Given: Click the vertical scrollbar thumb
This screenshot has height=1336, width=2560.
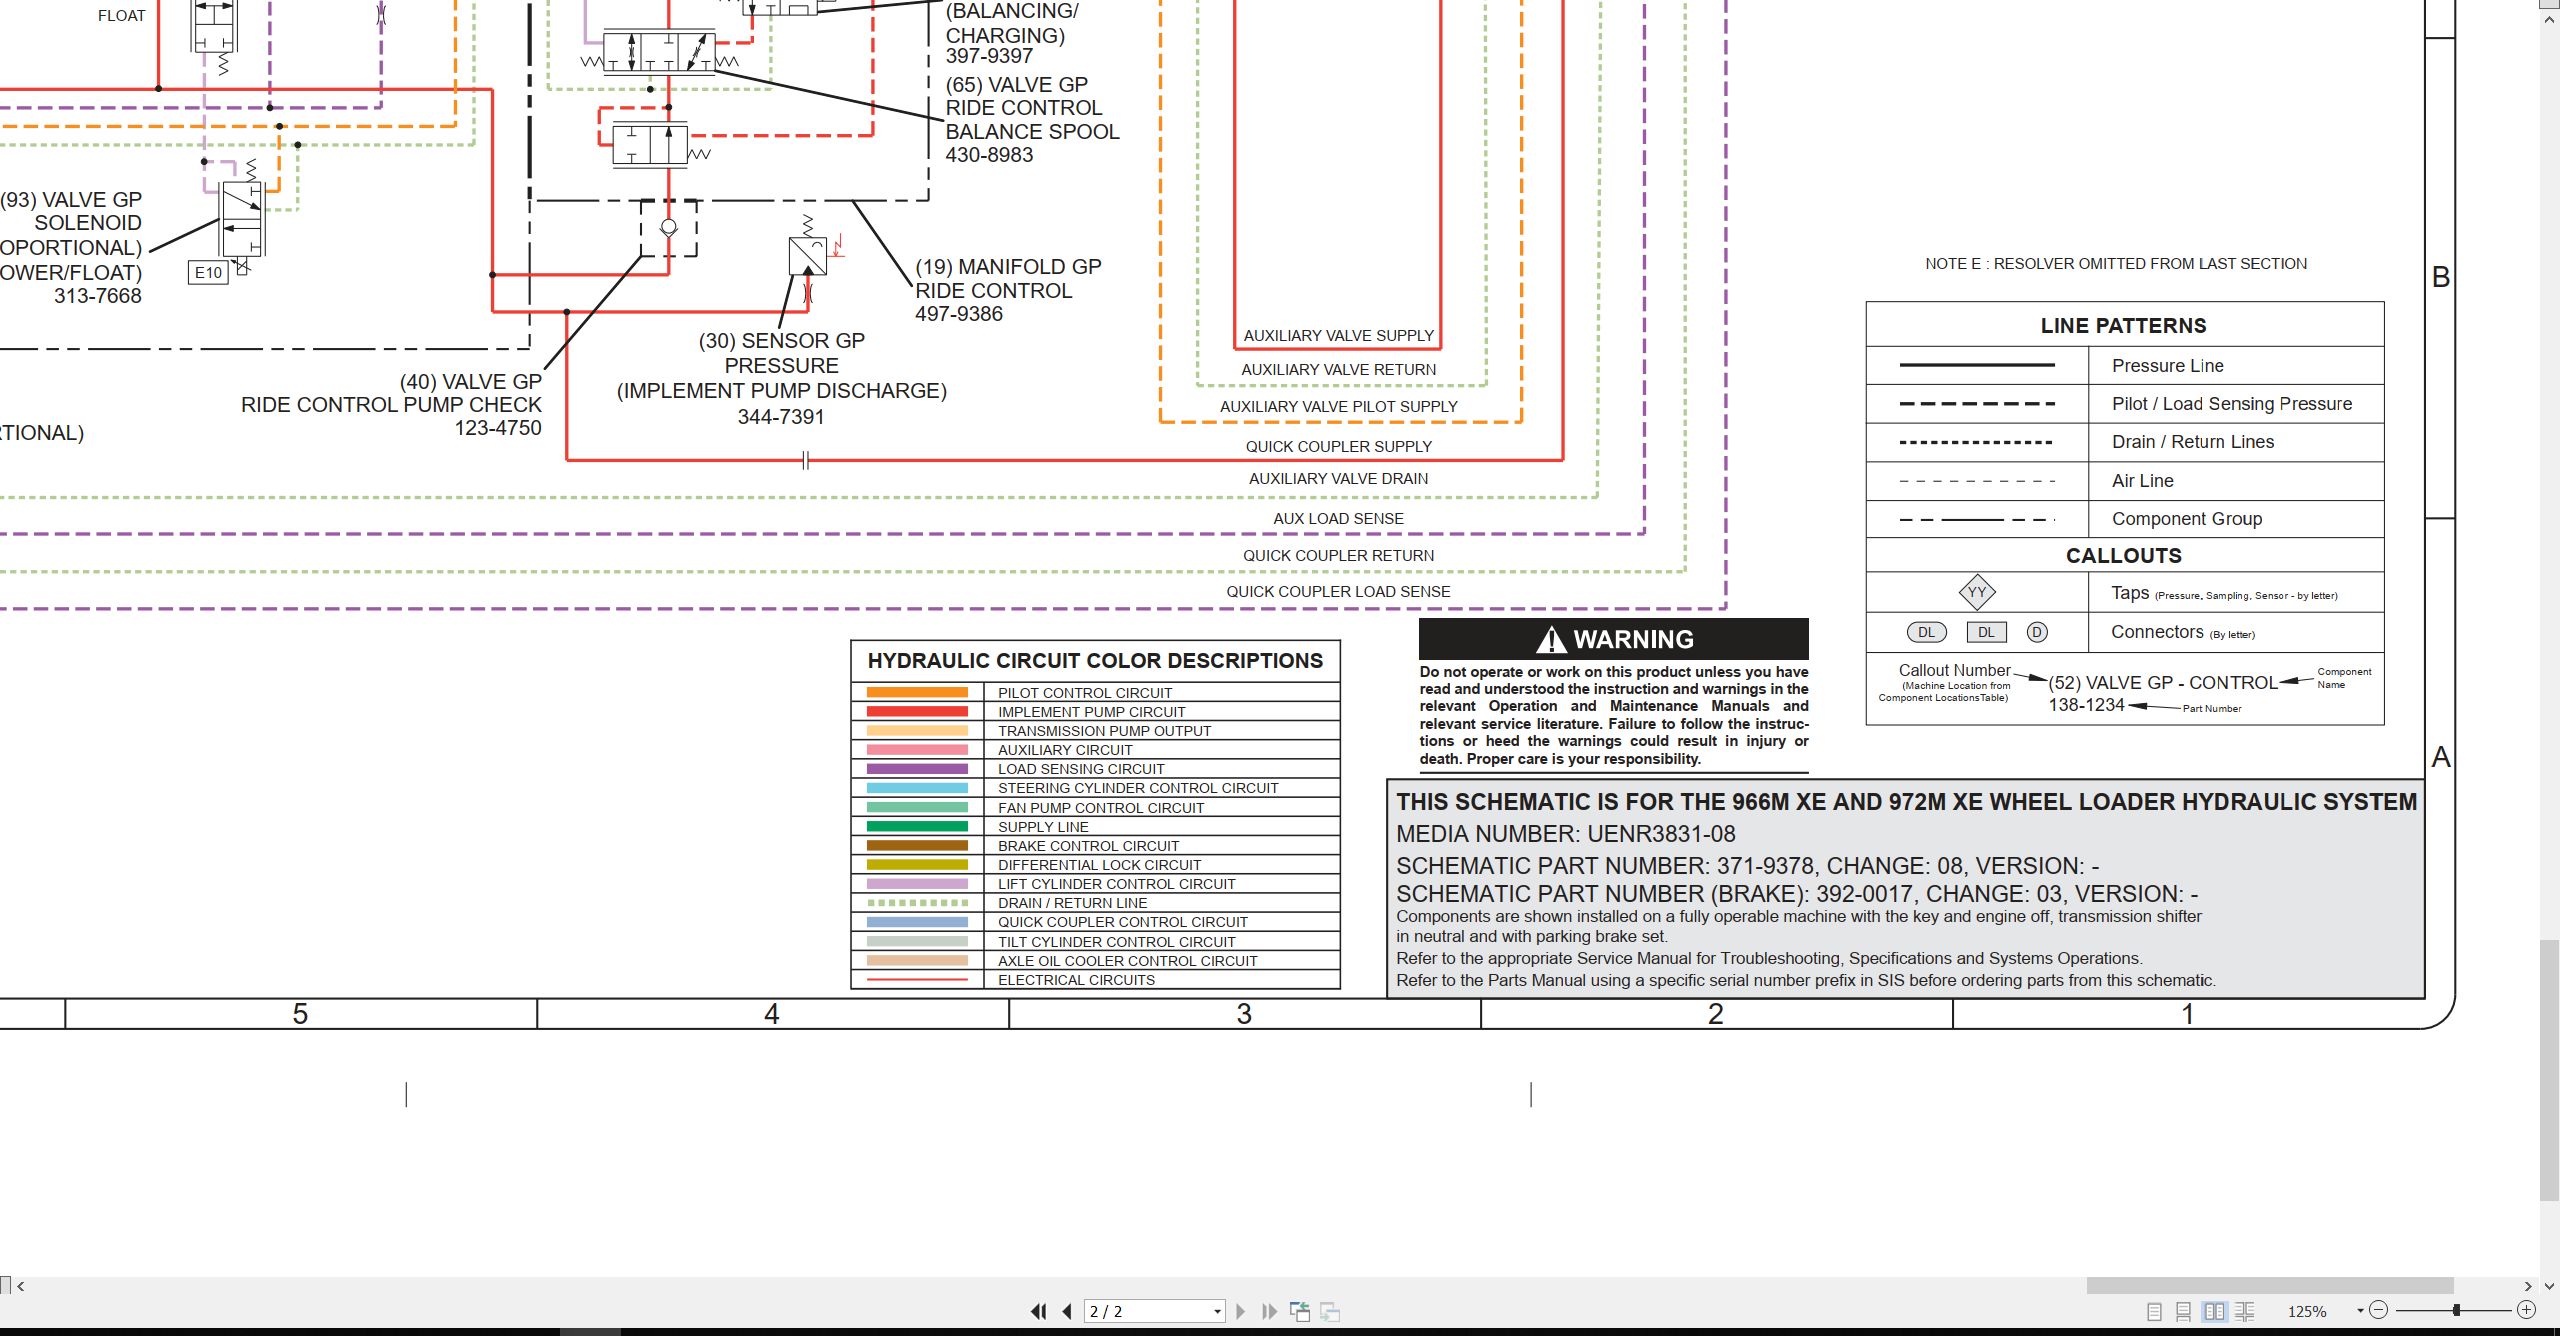Looking at the screenshot, I should (x=2550, y=1070).
